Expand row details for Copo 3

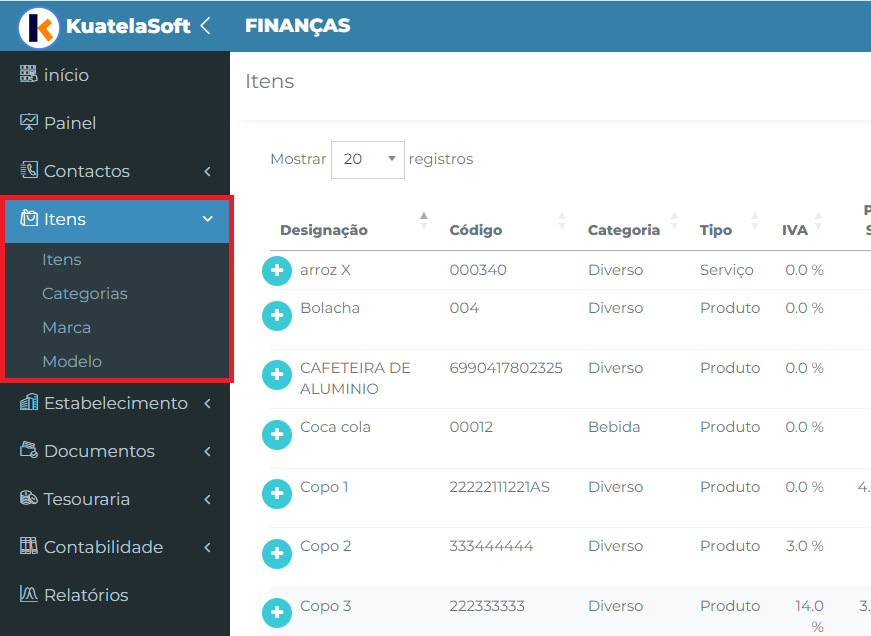(277, 613)
